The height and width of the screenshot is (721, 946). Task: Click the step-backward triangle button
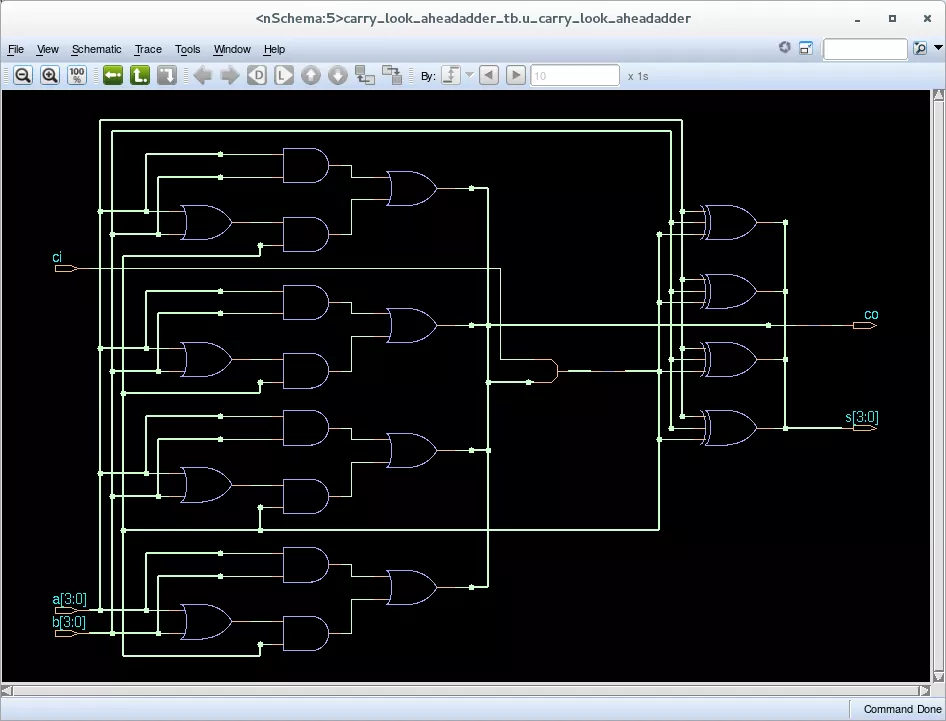point(489,75)
